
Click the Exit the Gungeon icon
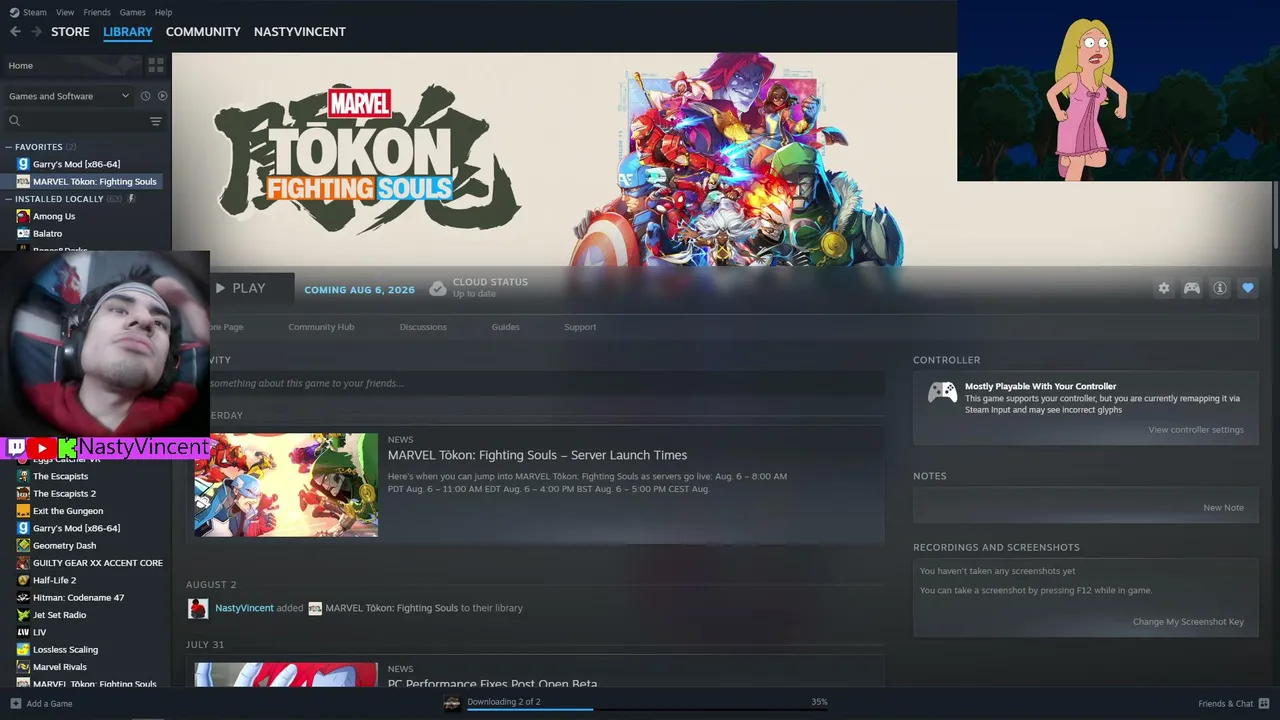(x=23, y=511)
